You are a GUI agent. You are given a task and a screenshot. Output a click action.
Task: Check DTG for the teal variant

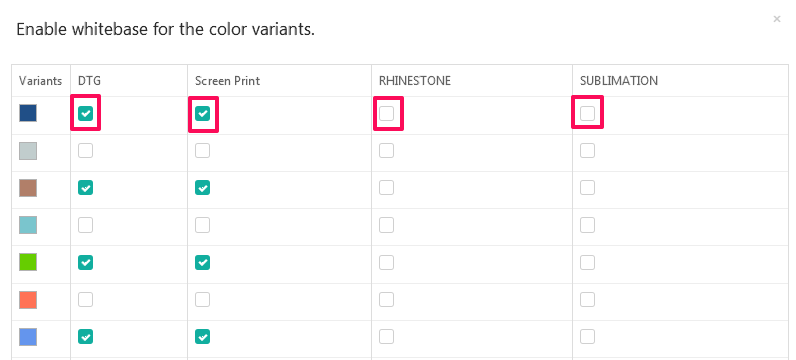click(85, 225)
